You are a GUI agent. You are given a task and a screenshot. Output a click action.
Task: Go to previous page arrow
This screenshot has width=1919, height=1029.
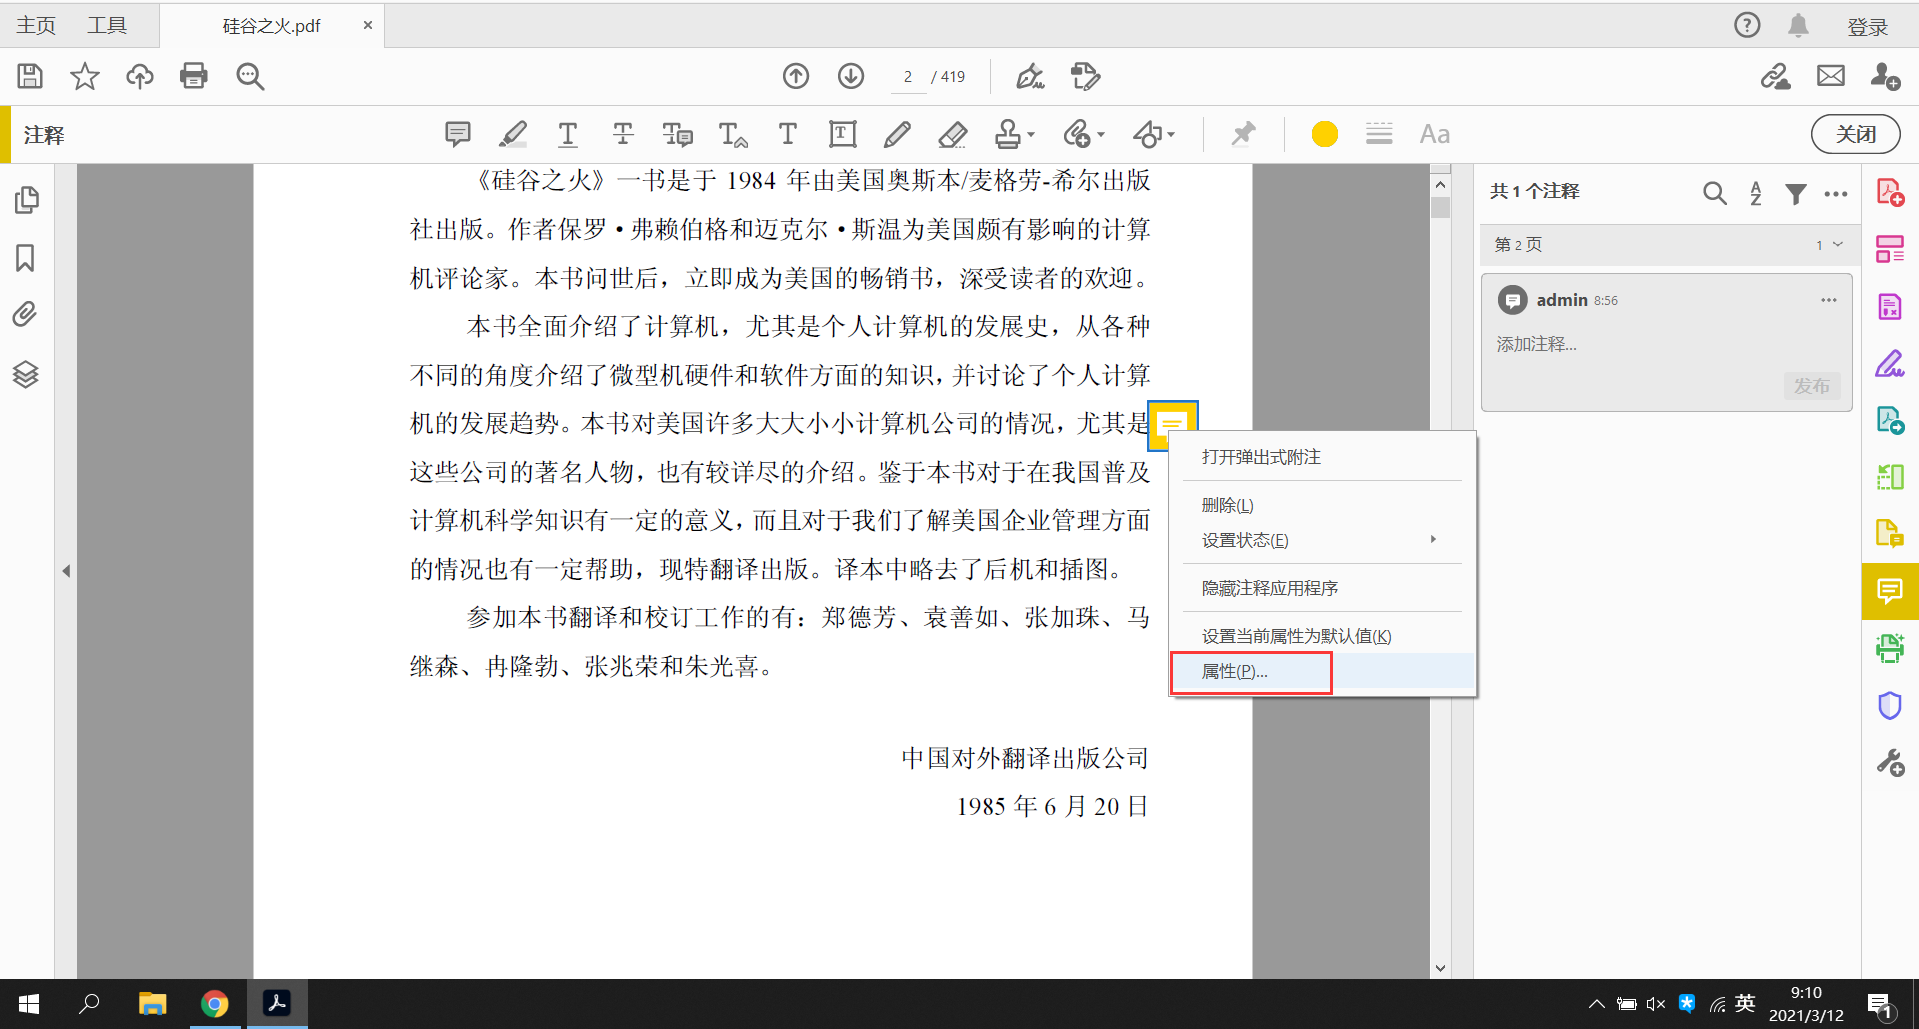coord(796,76)
